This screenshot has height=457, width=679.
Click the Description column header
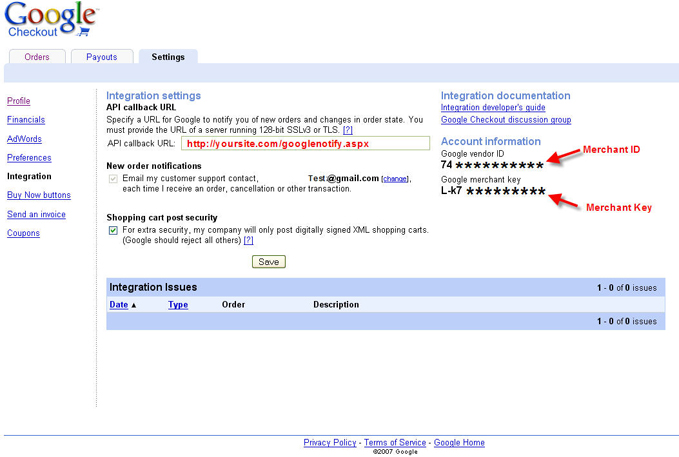pyautogui.click(x=336, y=305)
